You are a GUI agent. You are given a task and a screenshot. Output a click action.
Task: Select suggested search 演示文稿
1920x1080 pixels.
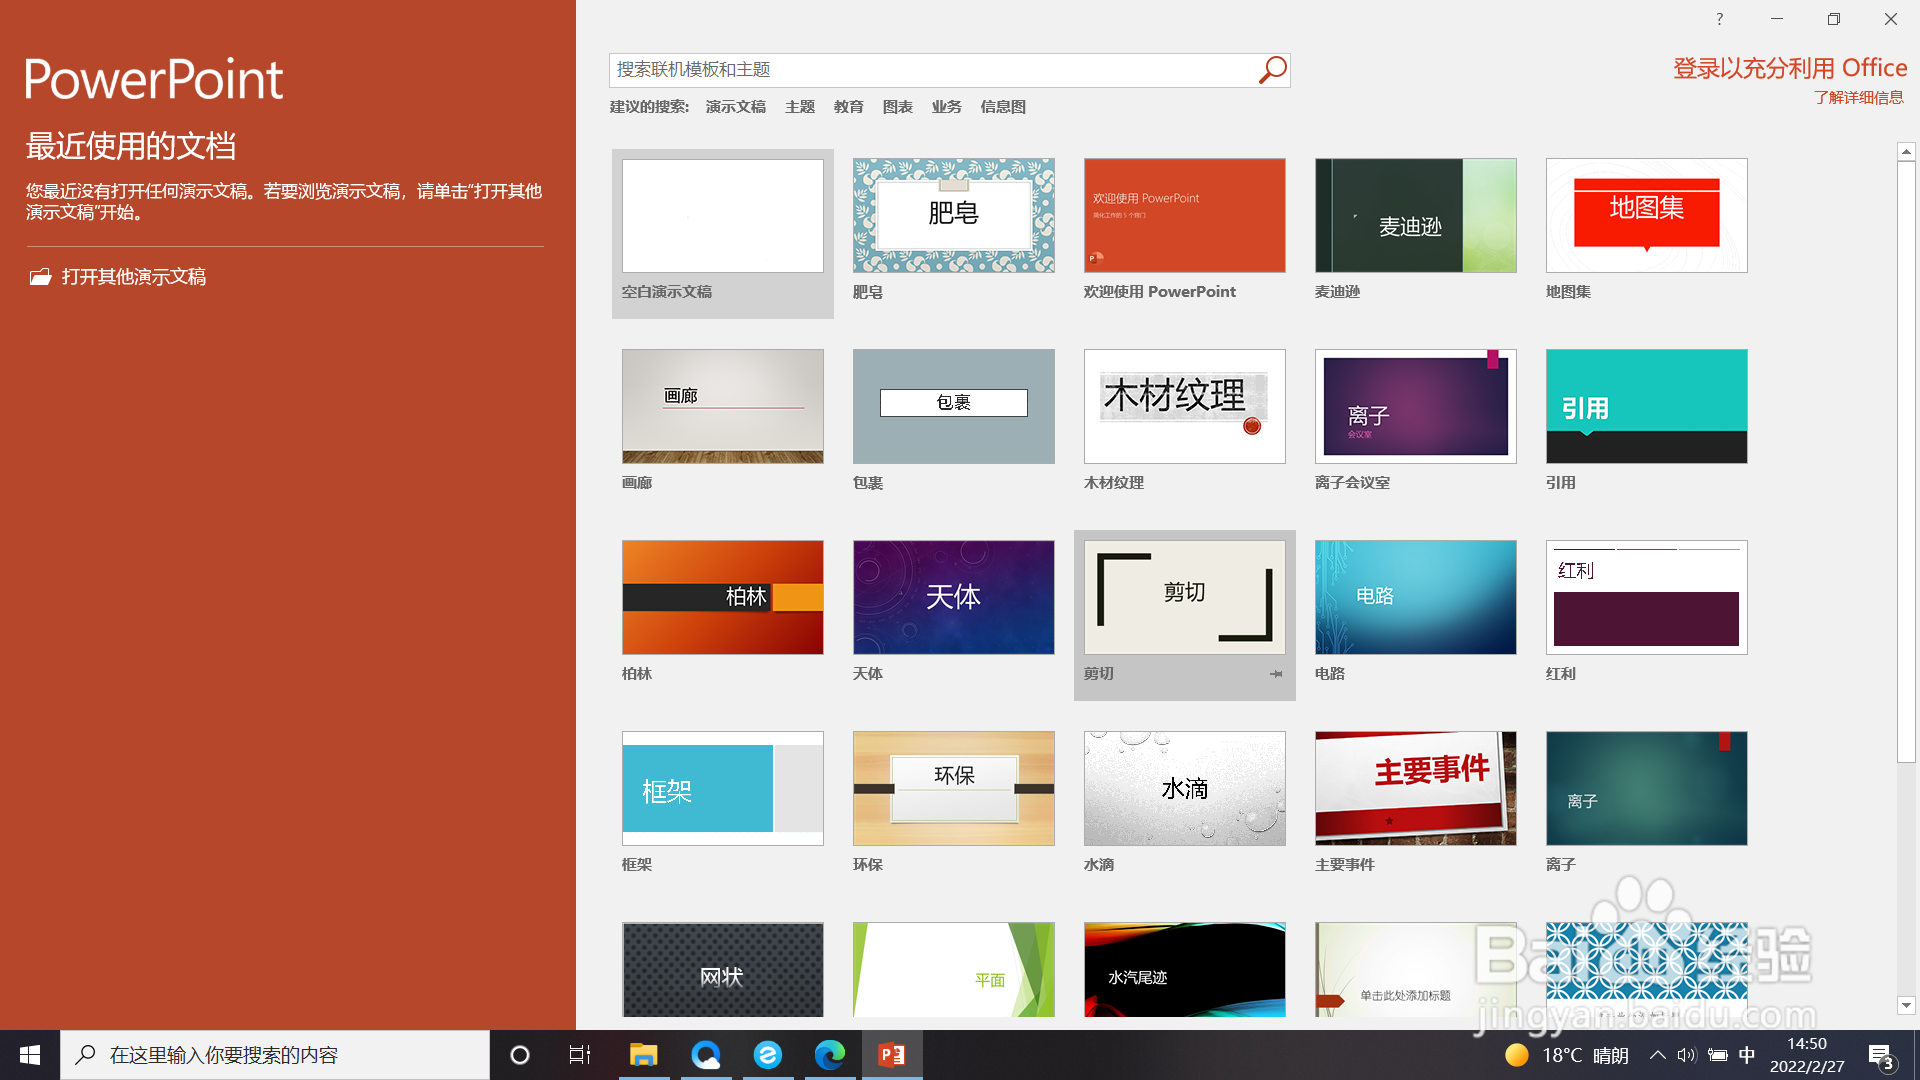736,107
